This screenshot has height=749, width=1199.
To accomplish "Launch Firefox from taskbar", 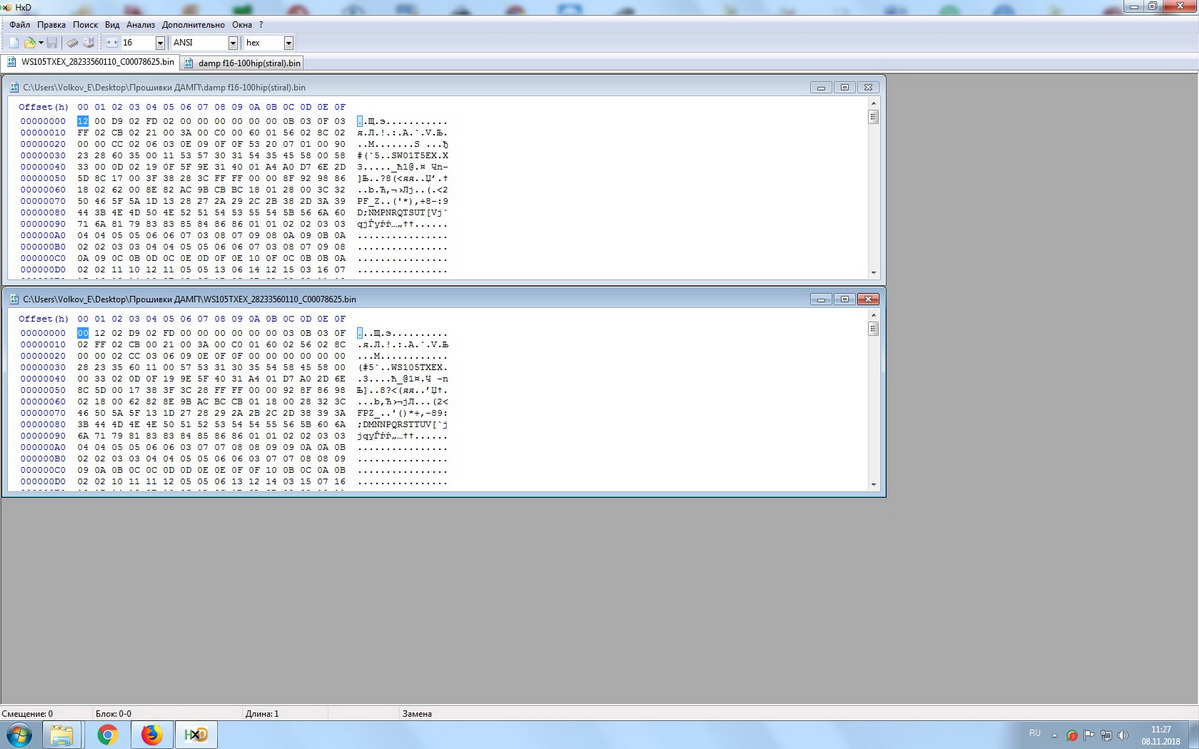I will pyautogui.click(x=151, y=735).
